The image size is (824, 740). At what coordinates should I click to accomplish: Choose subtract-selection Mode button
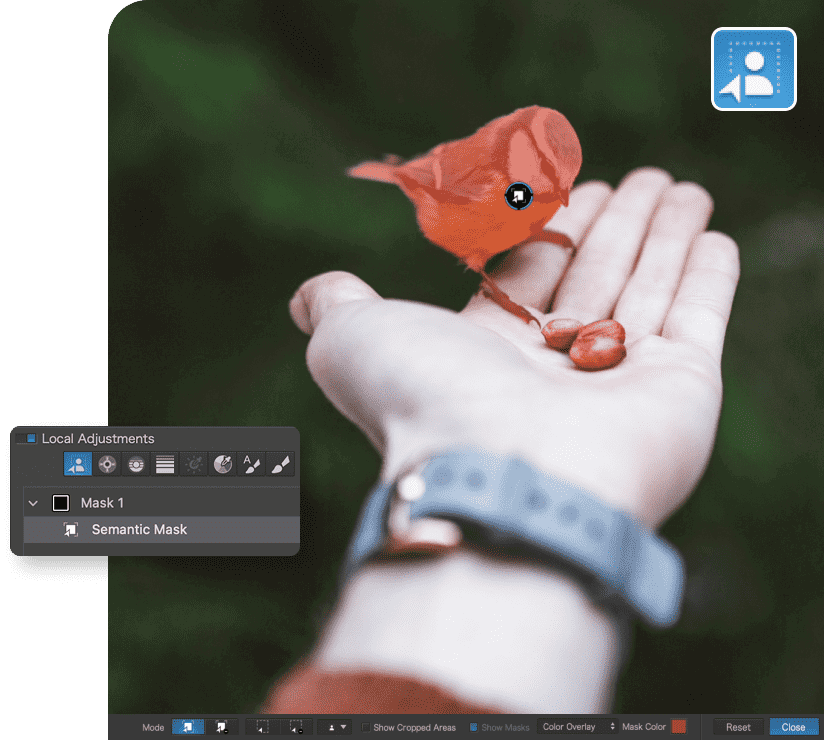[221, 727]
